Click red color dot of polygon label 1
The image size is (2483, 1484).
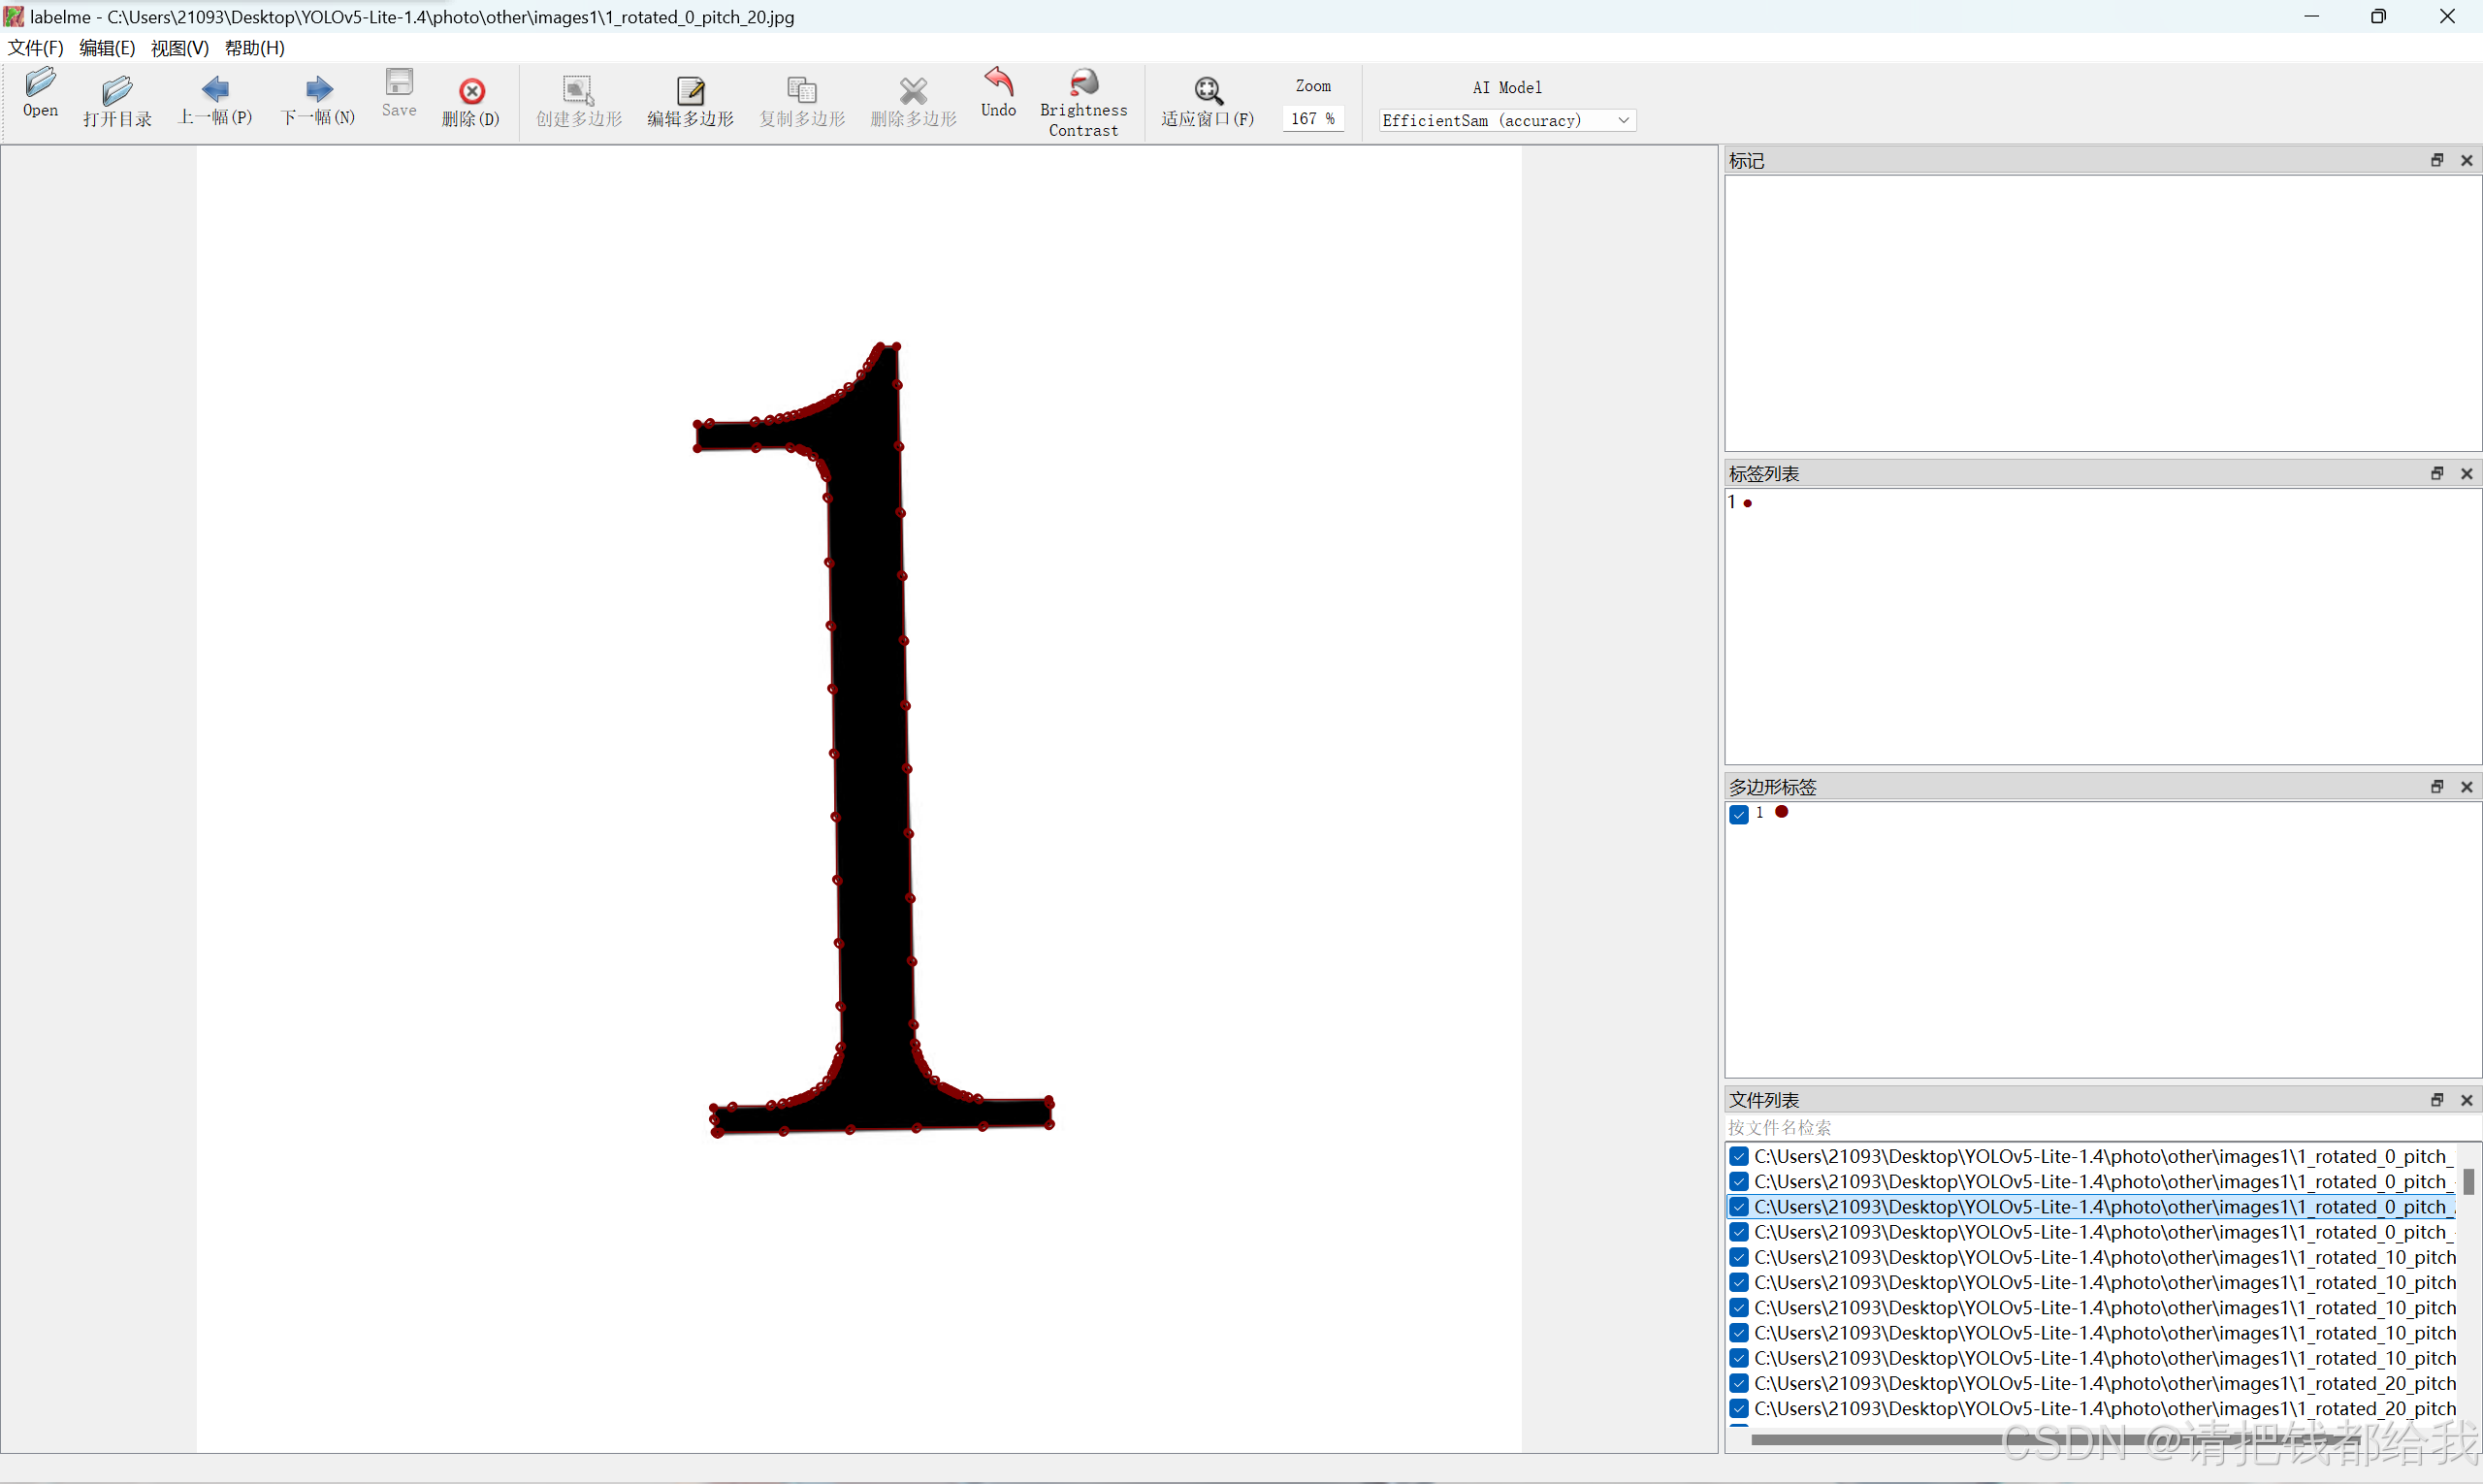click(x=1781, y=812)
